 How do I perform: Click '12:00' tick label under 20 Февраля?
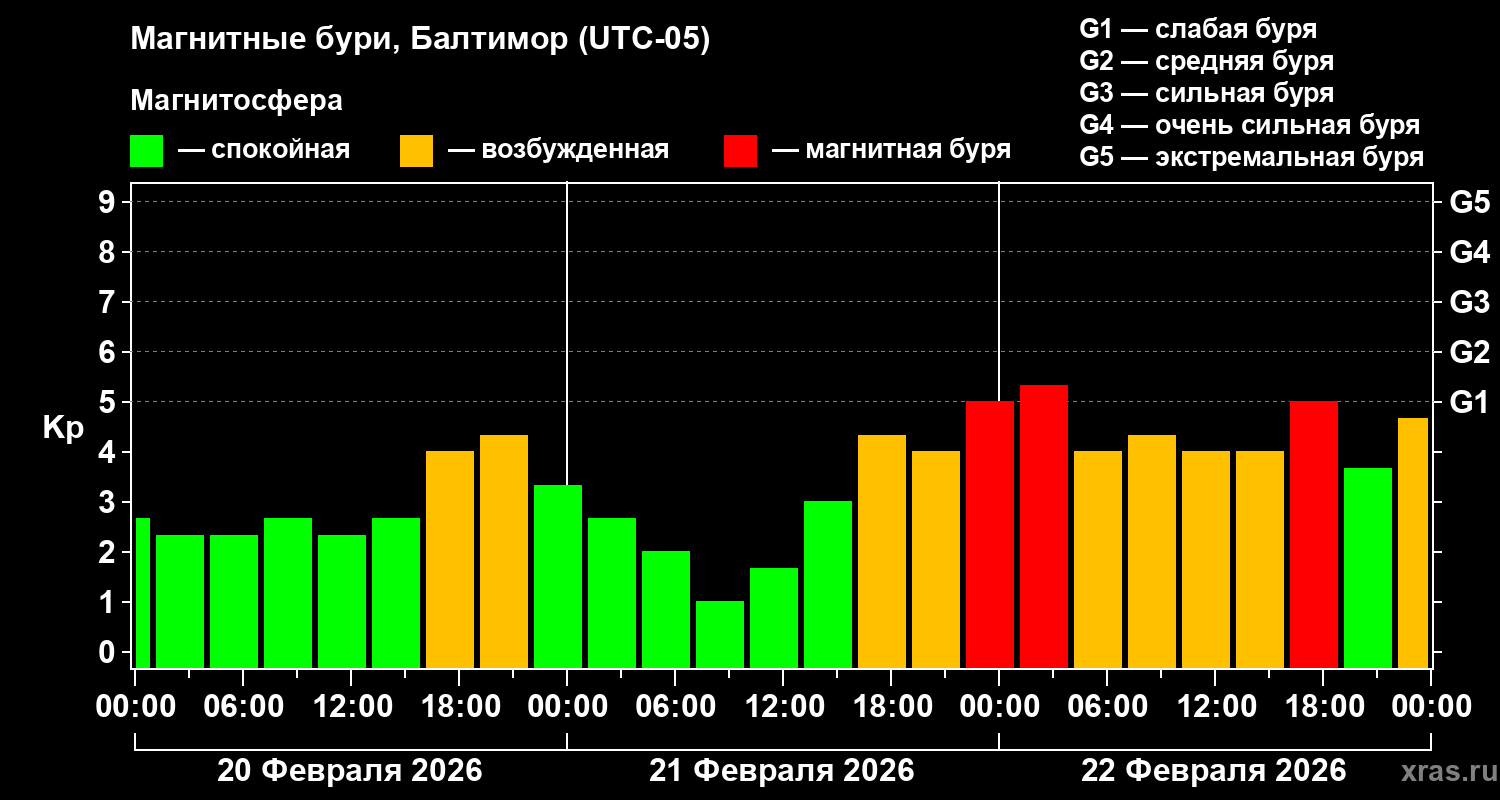(351, 706)
